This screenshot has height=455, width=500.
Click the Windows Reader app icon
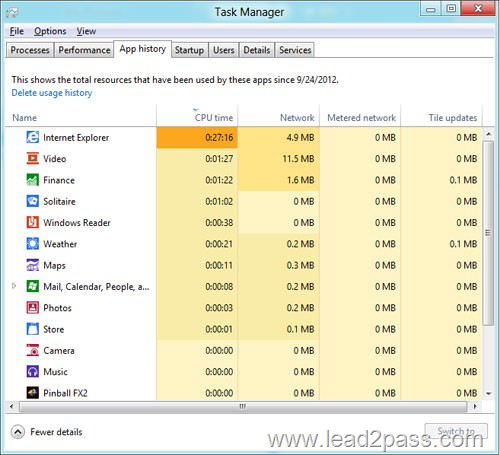(32, 222)
